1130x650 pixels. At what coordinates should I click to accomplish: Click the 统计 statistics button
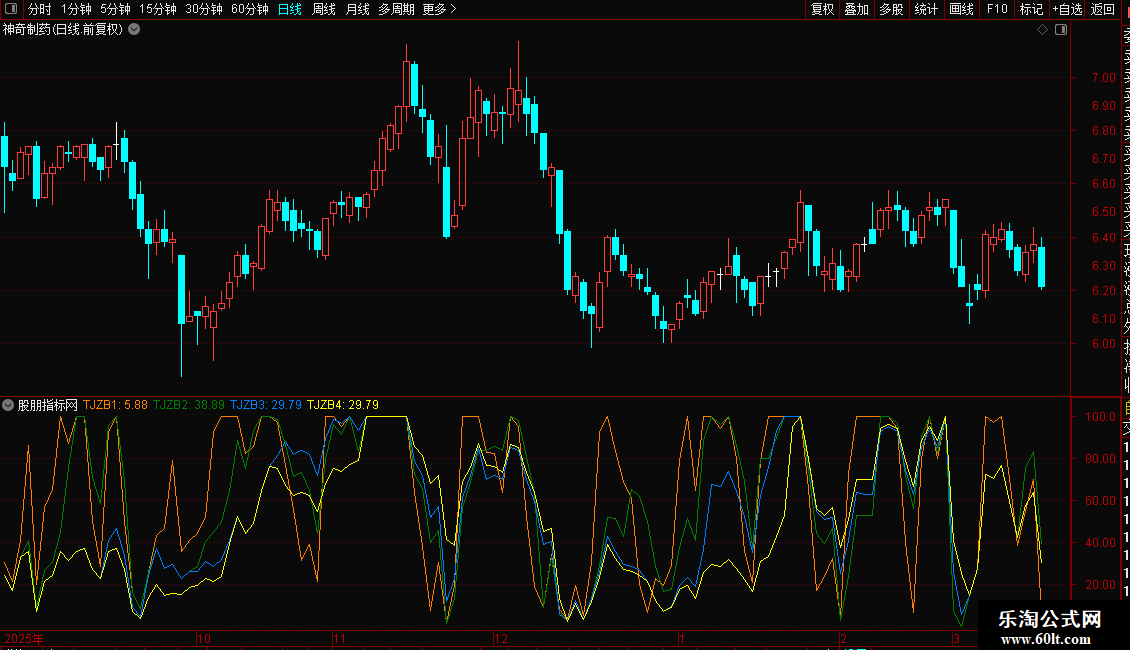926,9
